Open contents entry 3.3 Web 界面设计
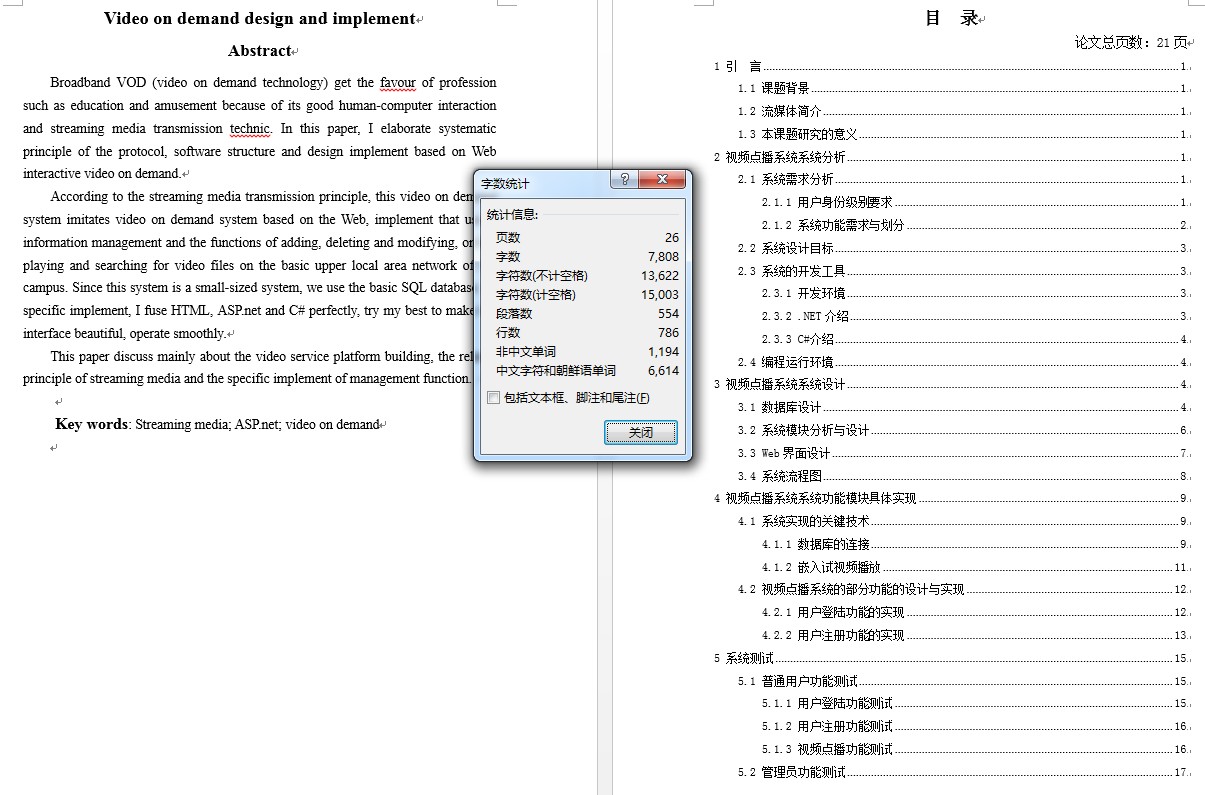Viewport: 1205px width, 795px height. (x=963, y=453)
